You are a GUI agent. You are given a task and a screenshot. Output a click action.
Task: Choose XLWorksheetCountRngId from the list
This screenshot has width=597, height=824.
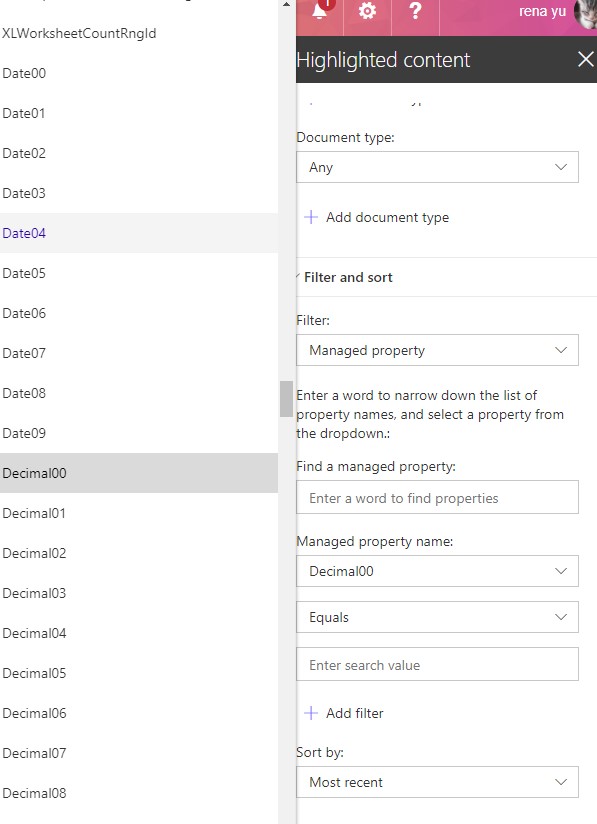point(139,33)
